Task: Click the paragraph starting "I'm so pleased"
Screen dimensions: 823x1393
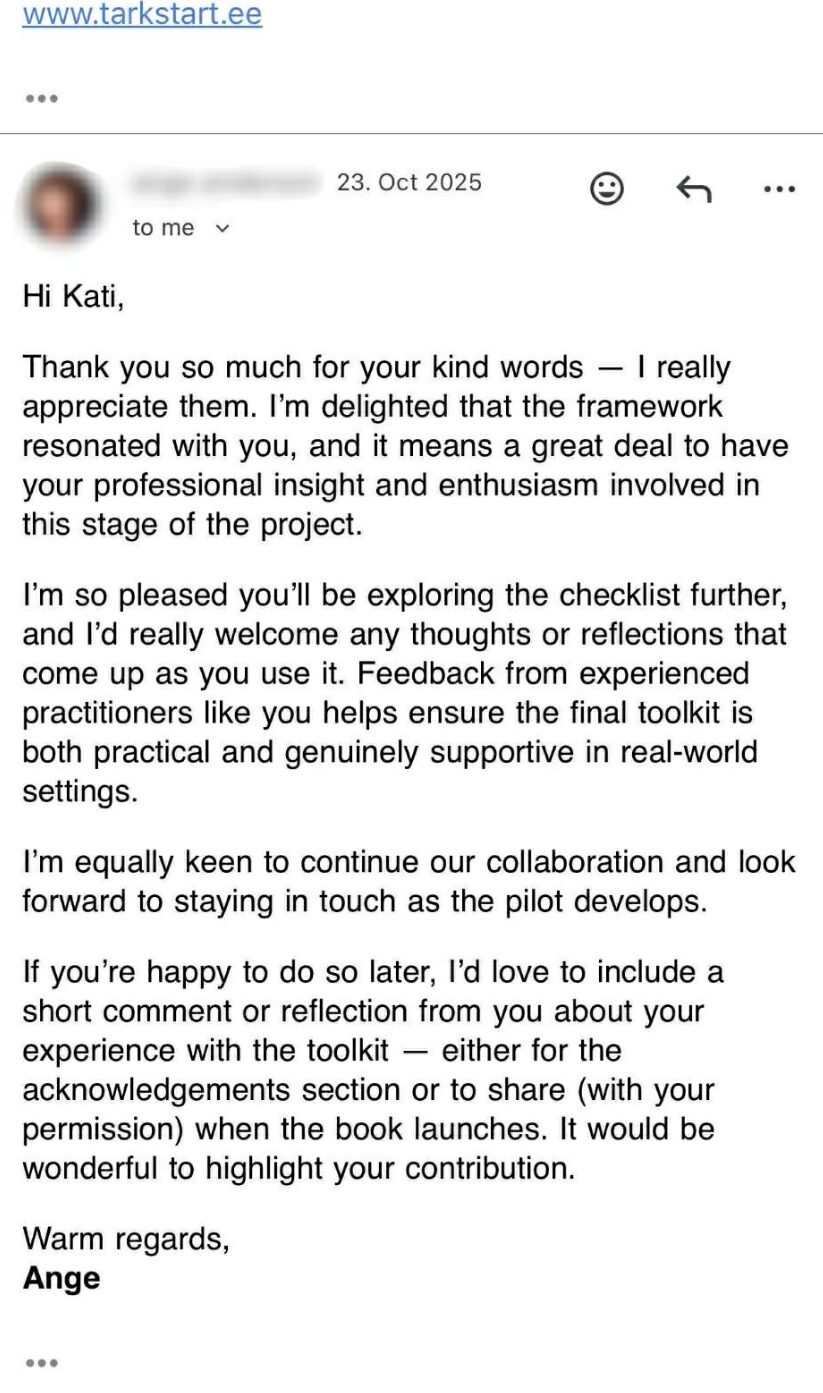Action: [x=400, y=693]
